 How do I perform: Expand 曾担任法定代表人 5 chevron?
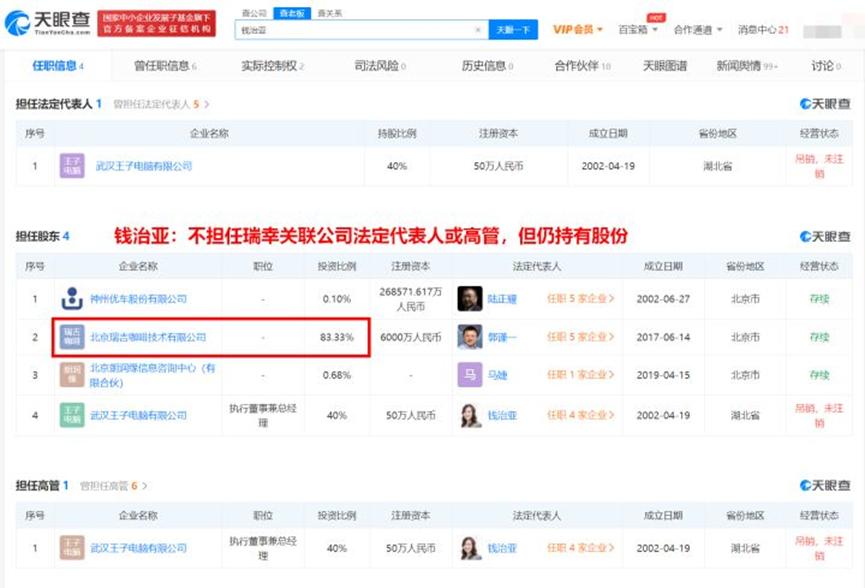207,104
